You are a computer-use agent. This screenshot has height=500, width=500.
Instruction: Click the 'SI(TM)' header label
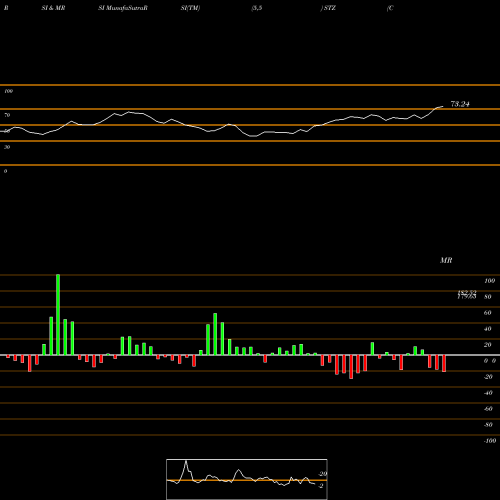(x=190, y=8)
